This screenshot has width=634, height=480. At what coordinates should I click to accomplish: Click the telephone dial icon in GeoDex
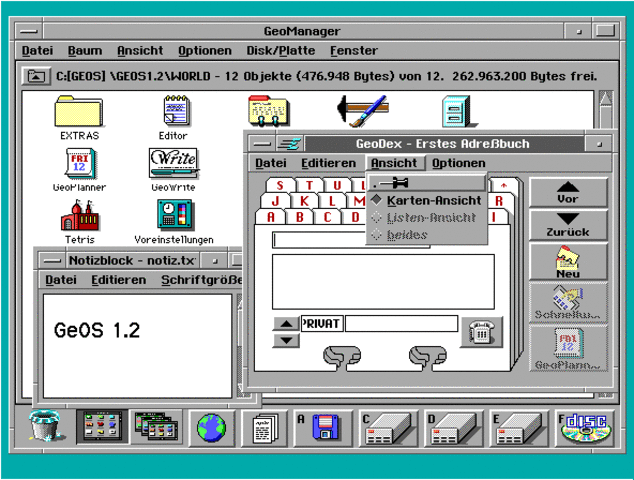pyautogui.click(x=482, y=332)
